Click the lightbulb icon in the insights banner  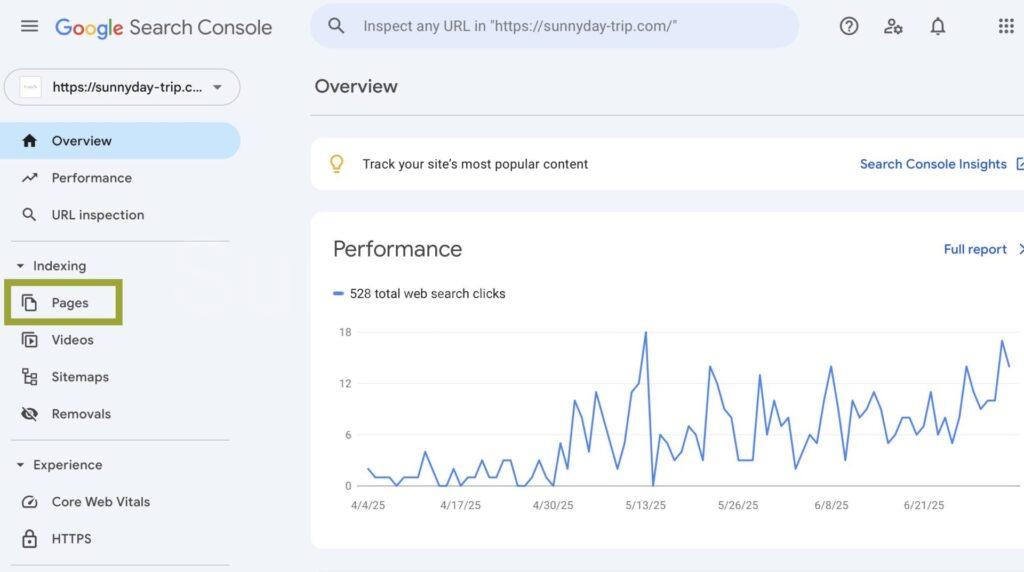tap(337, 164)
